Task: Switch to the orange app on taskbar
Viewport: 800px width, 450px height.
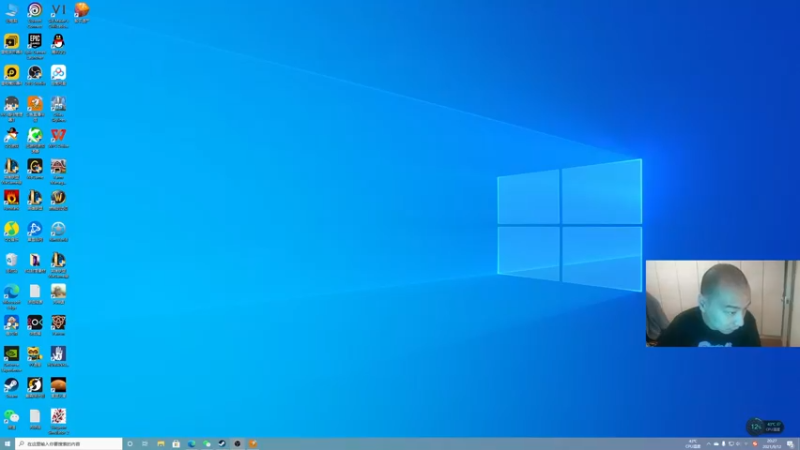Action: 253,444
